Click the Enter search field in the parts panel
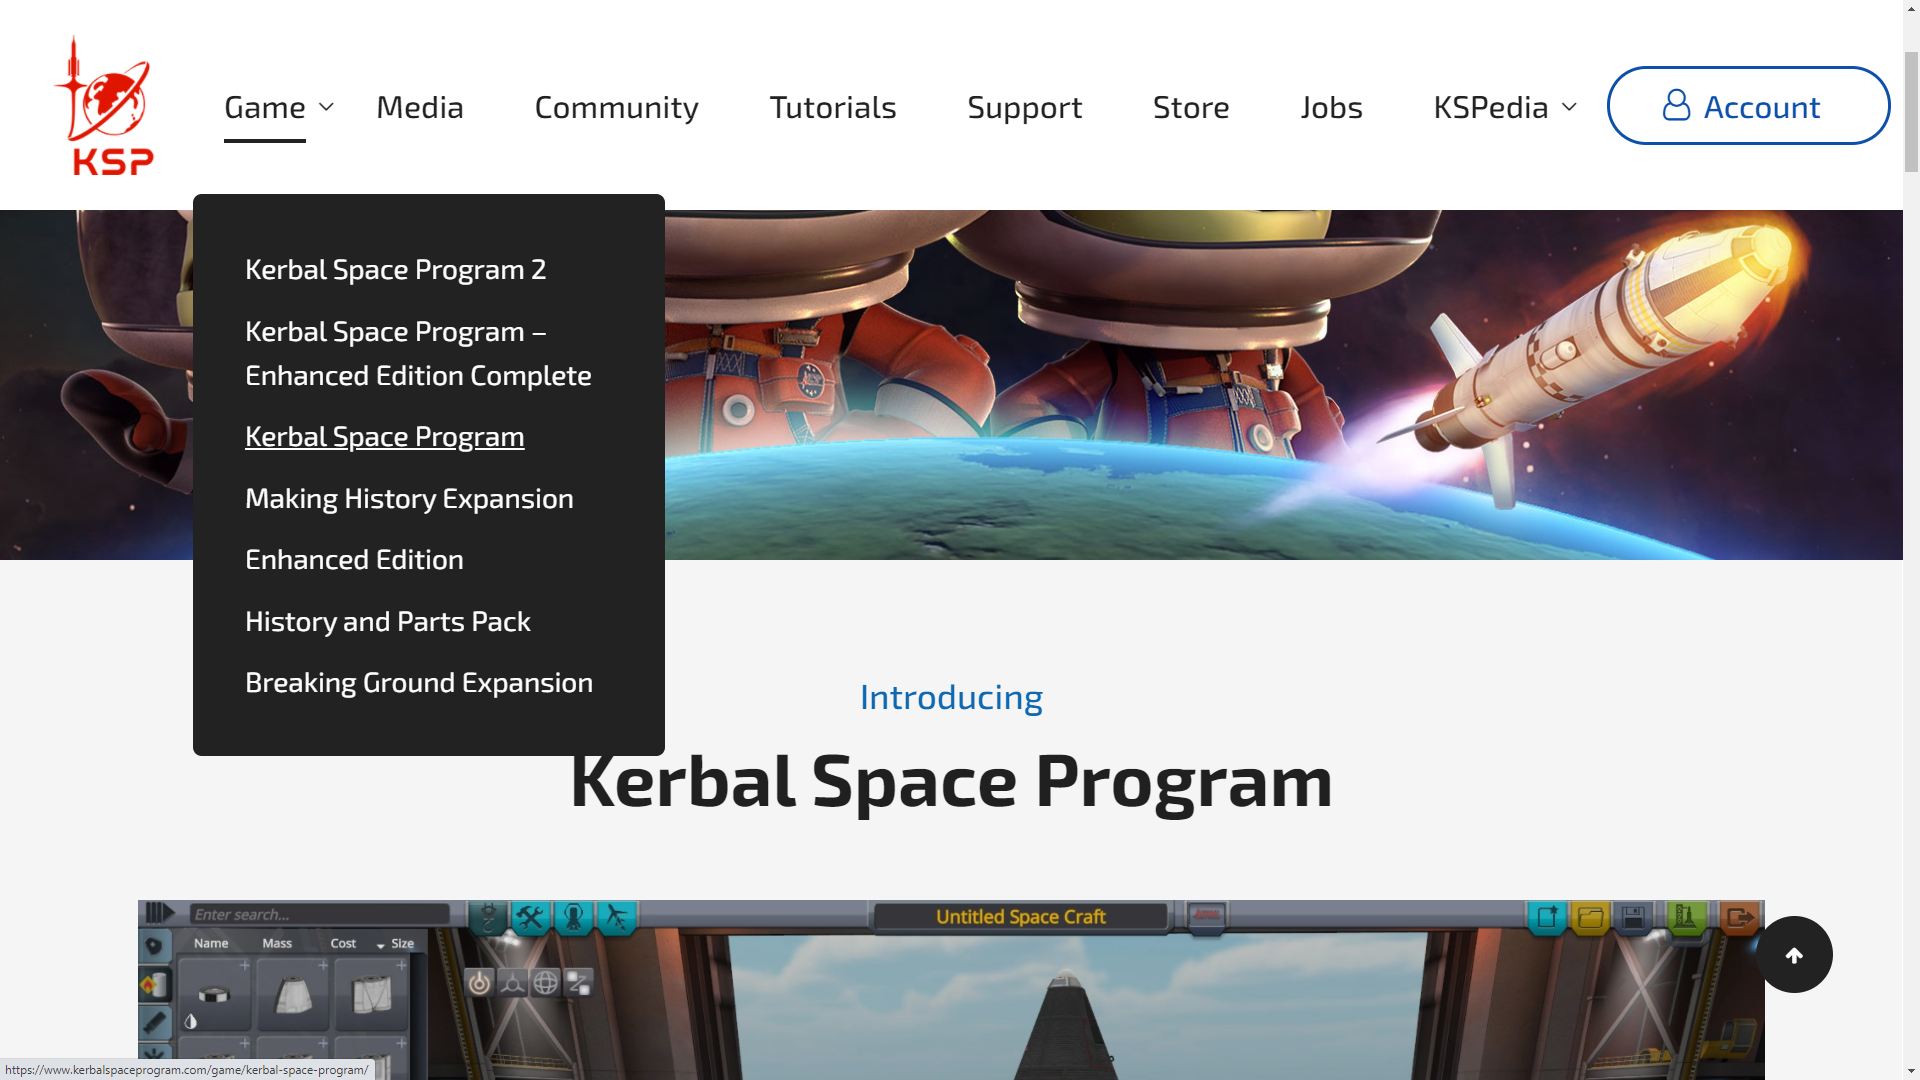Viewport: 1920px width, 1080px height. pos(319,914)
